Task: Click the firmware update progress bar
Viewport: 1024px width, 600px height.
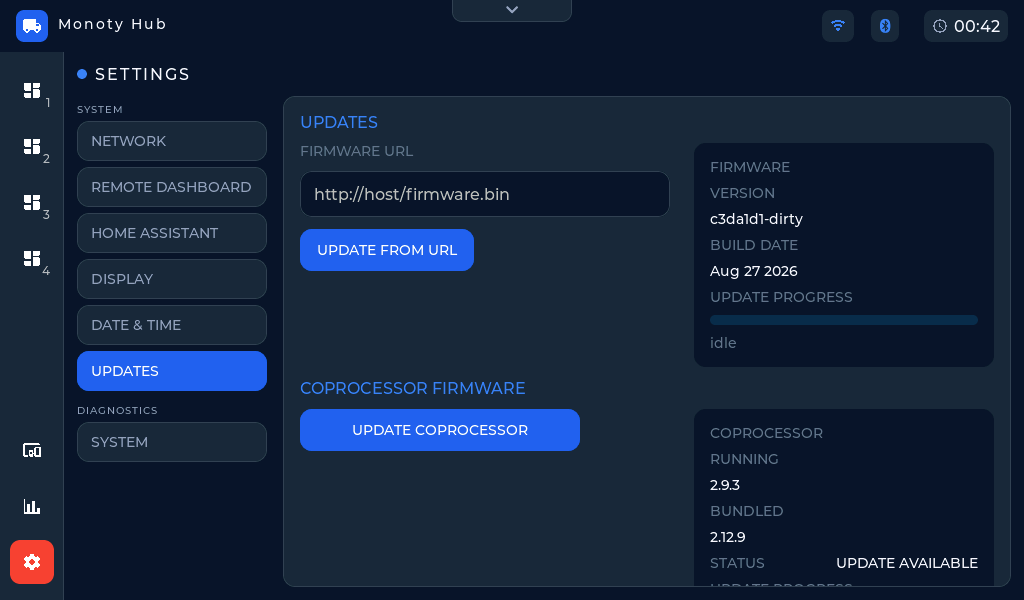Action: [844, 320]
